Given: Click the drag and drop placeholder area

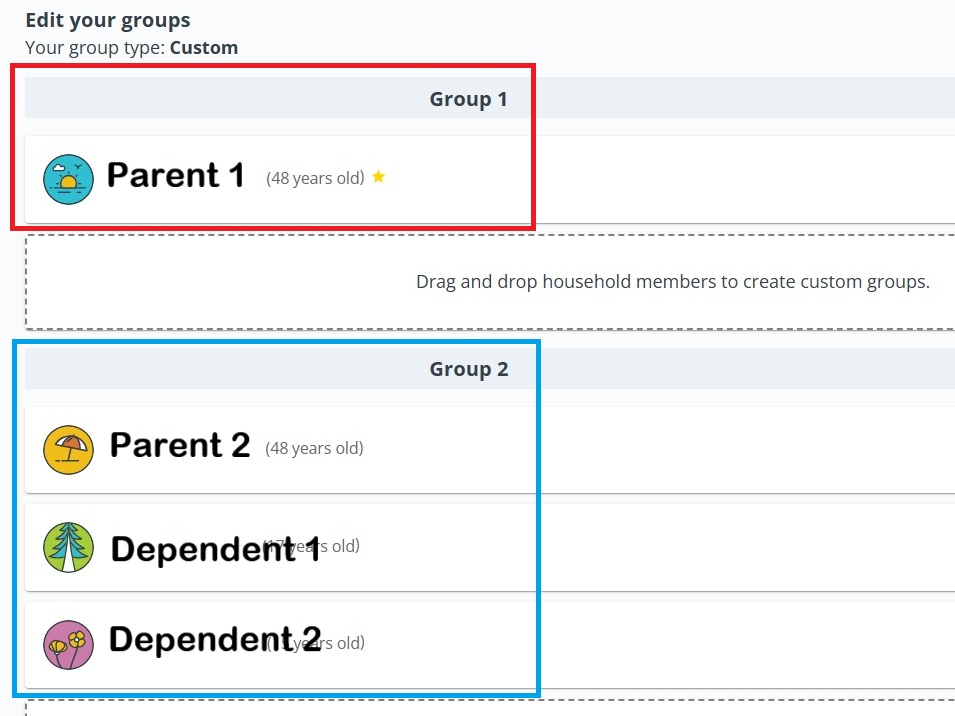Looking at the screenshot, I should pos(674,281).
